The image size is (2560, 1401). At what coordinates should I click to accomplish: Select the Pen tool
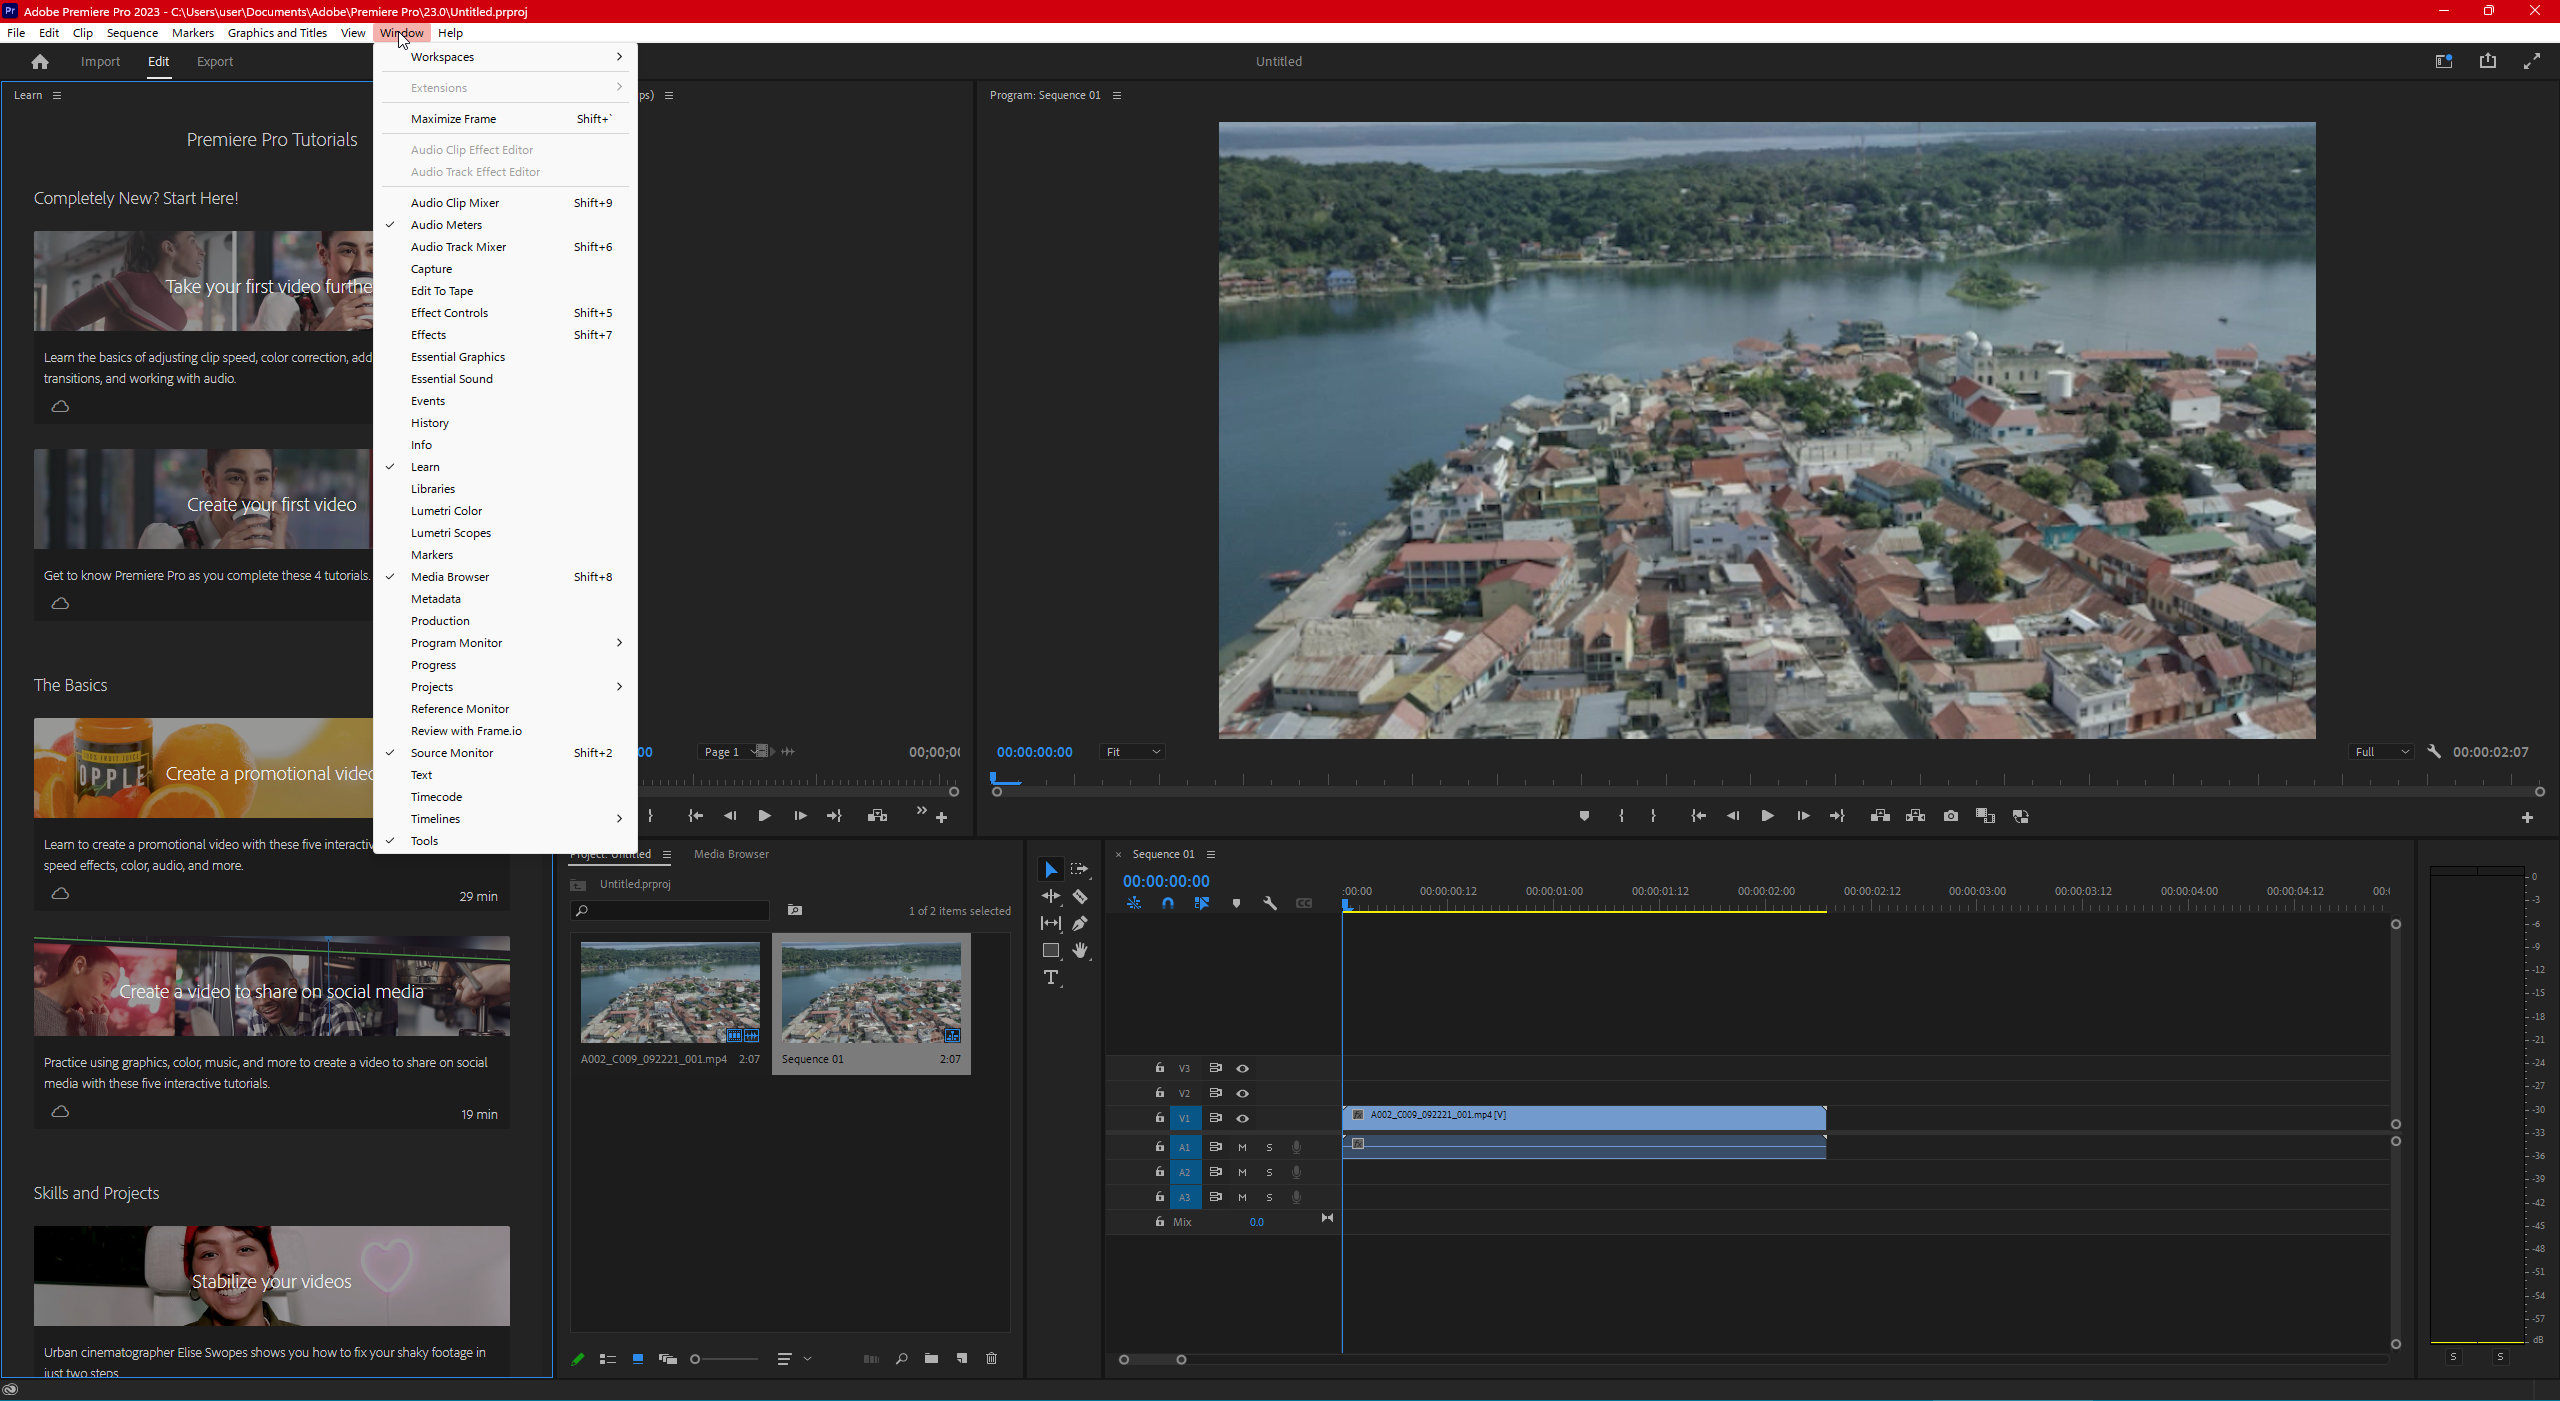point(1080,923)
